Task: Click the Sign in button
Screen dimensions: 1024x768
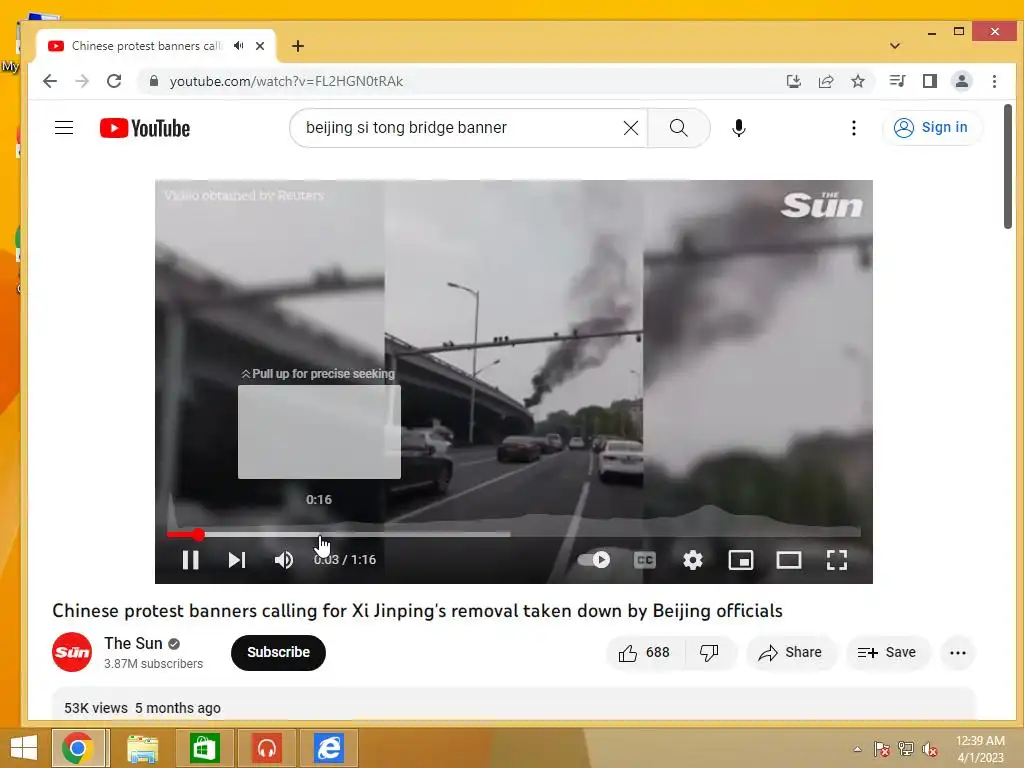Action: tap(931, 127)
